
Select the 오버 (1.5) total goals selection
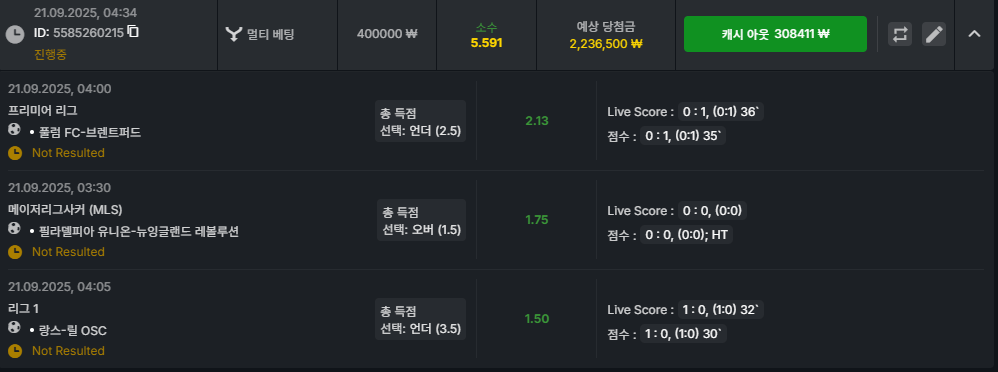tap(421, 231)
